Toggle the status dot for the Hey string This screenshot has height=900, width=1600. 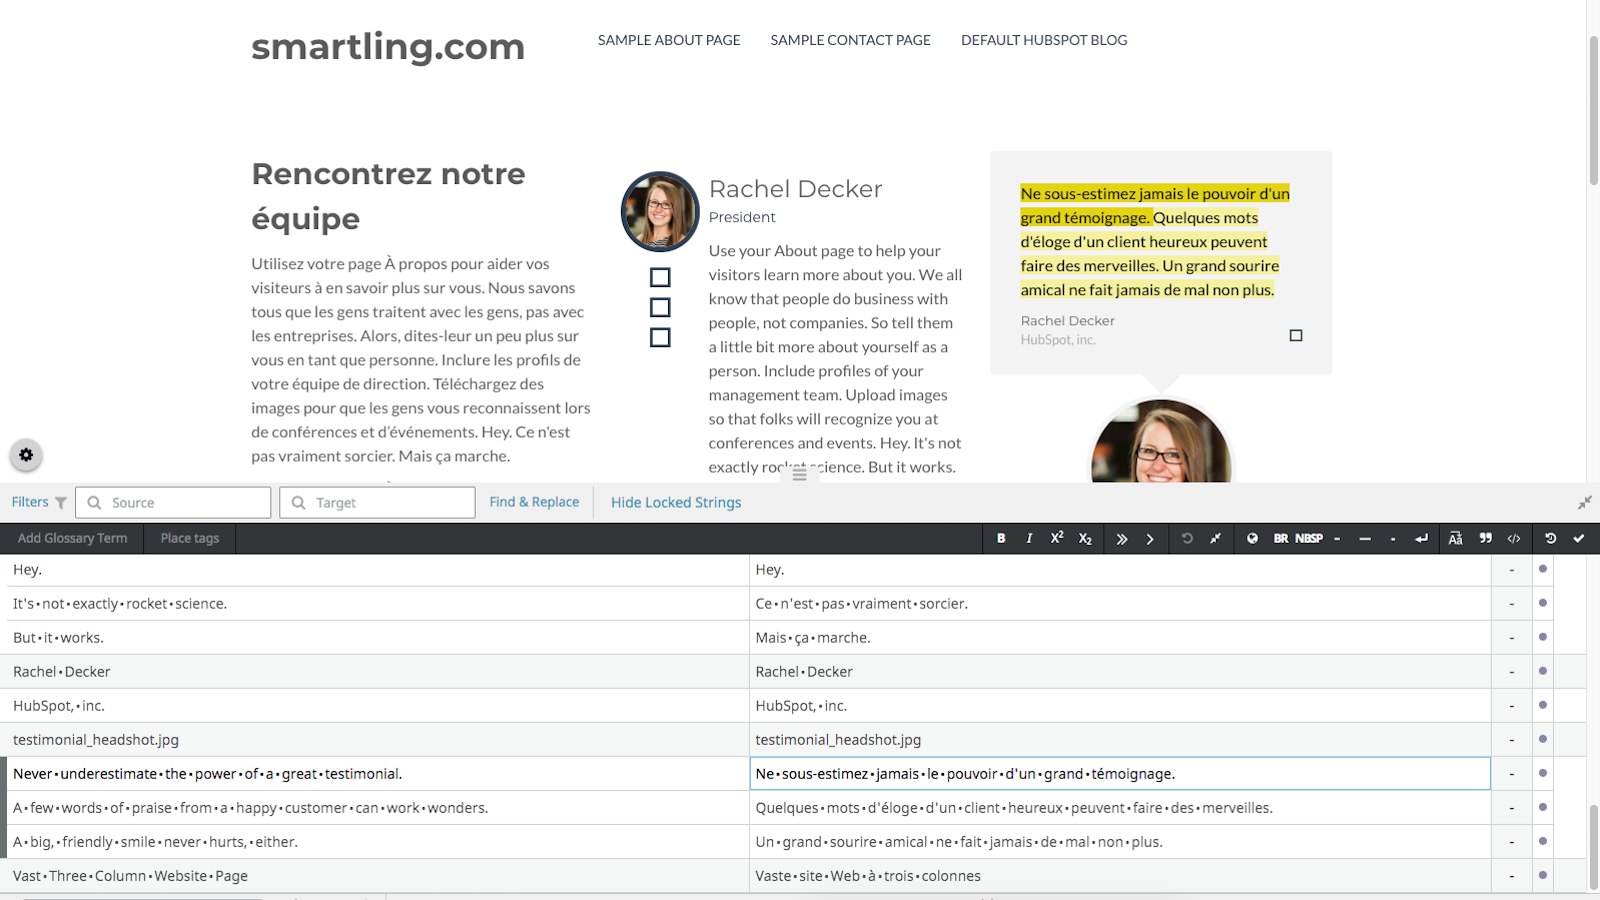coord(1542,569)
